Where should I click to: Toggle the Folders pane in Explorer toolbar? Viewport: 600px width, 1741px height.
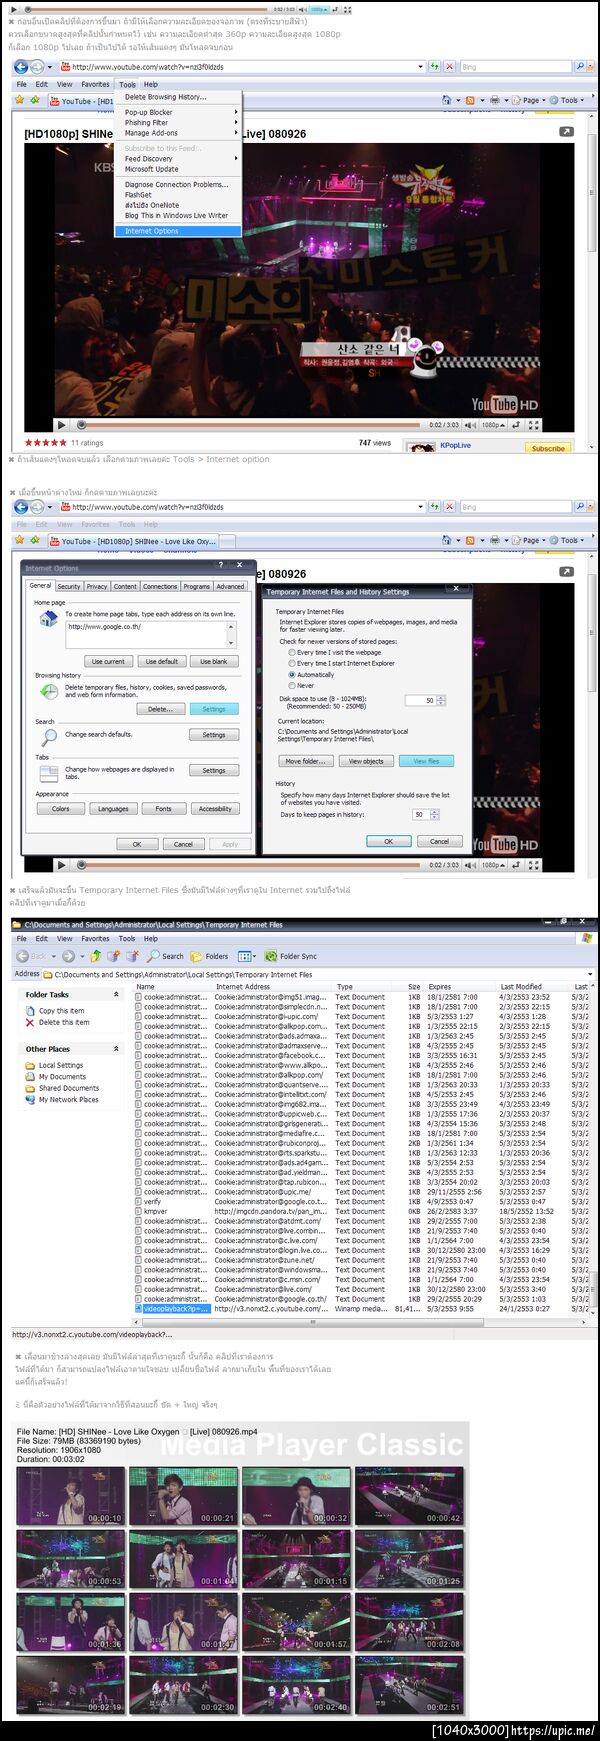pyautogui.click(x=210, y=956)
